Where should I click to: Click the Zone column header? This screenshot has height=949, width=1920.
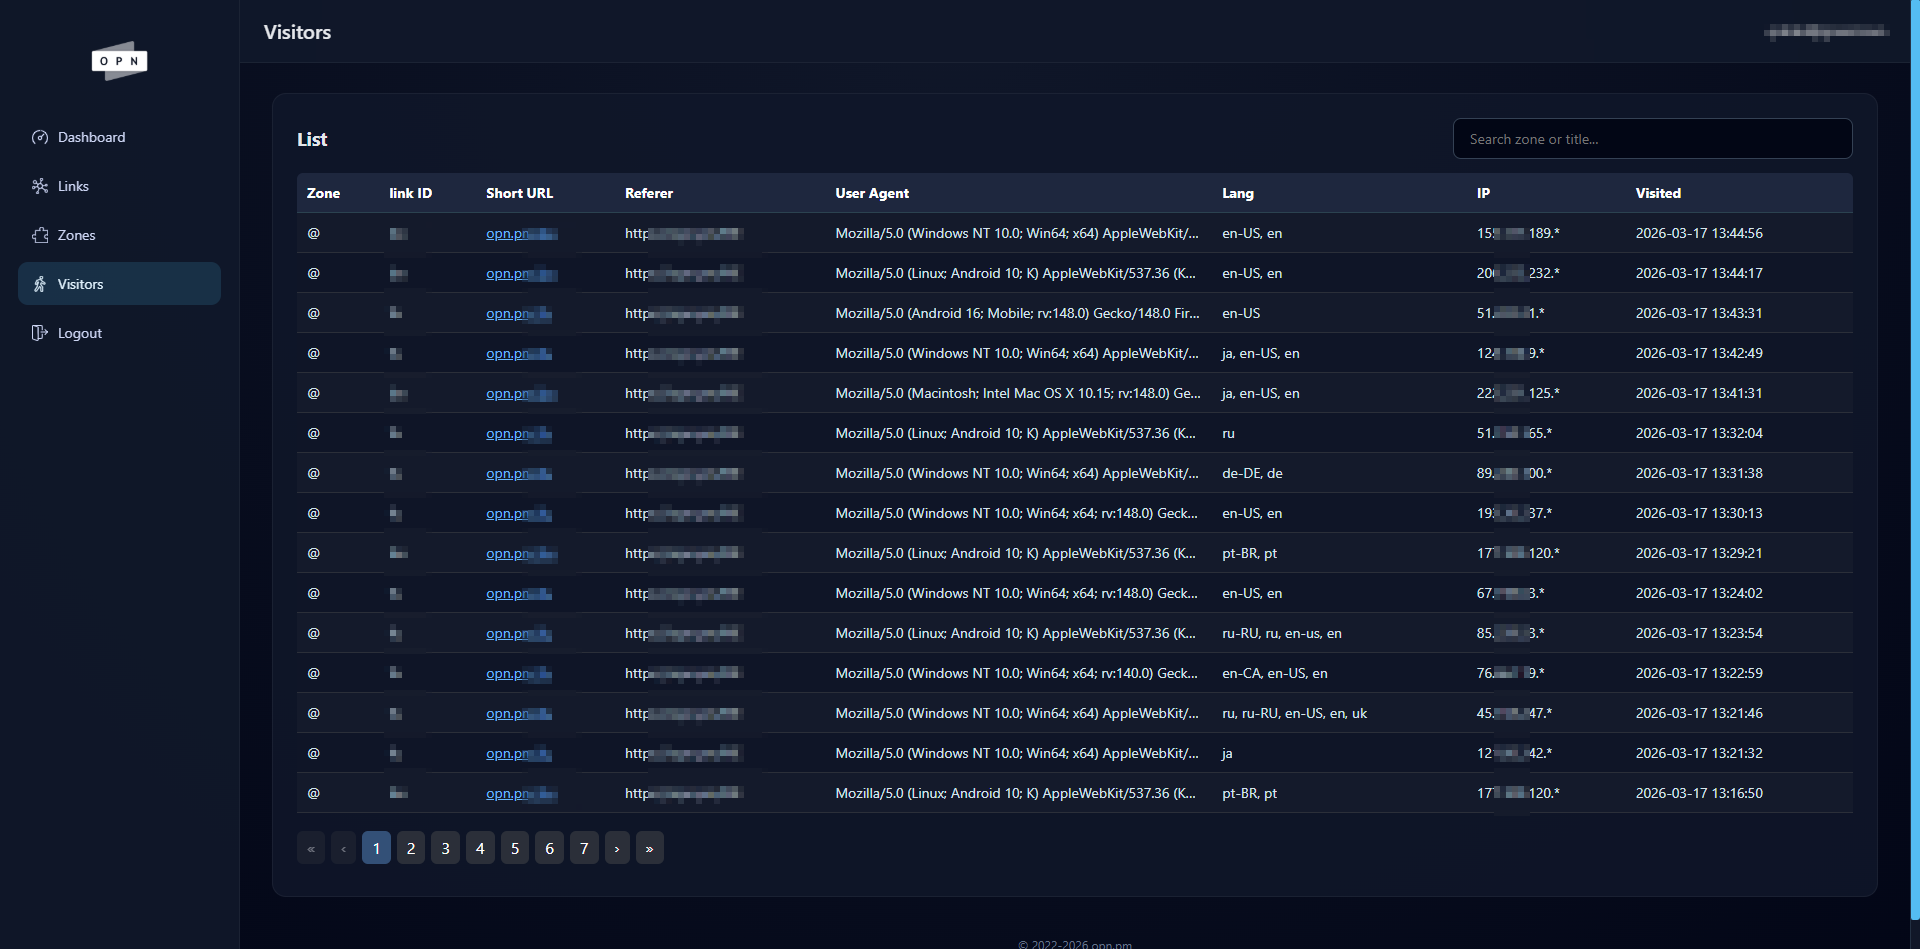(x=323, y=193)
